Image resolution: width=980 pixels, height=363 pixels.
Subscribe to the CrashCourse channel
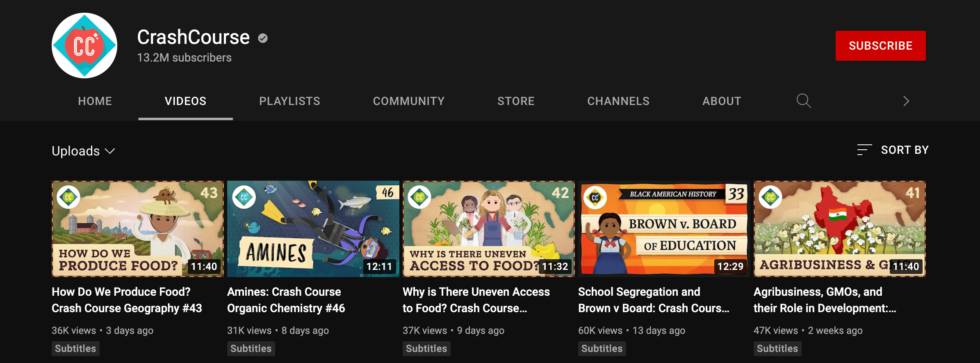(881, 46)
